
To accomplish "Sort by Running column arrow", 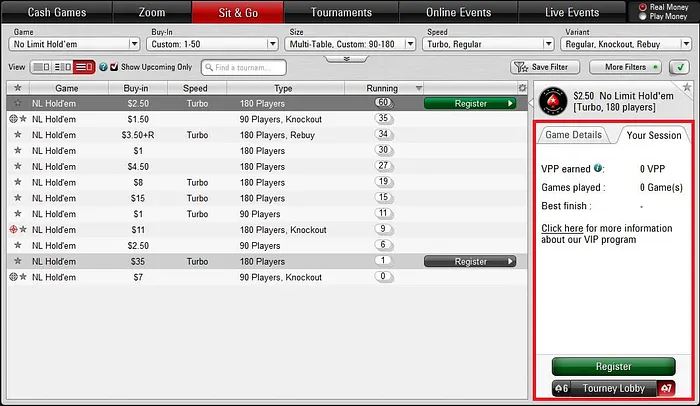I will click(x=419, y=88).
